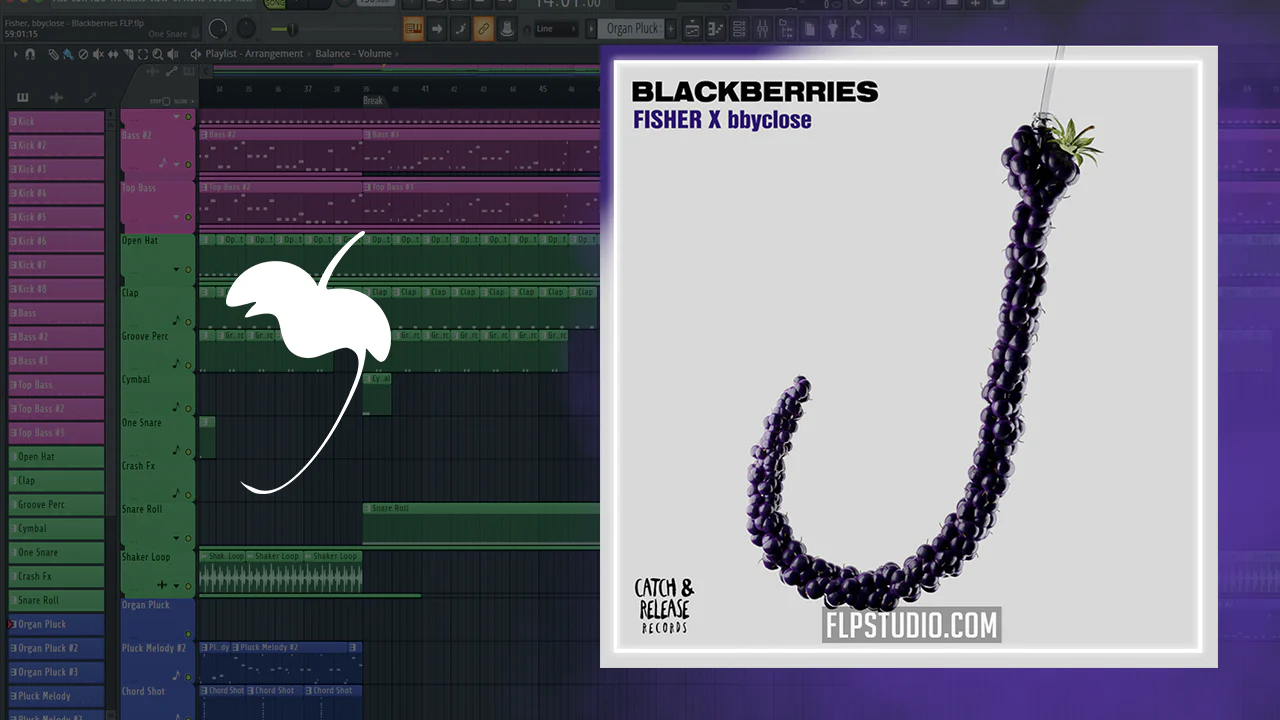Open the plugin picker plug icon
The height and width of the screenshot is (720, 1280).
(x=832, y=29)
